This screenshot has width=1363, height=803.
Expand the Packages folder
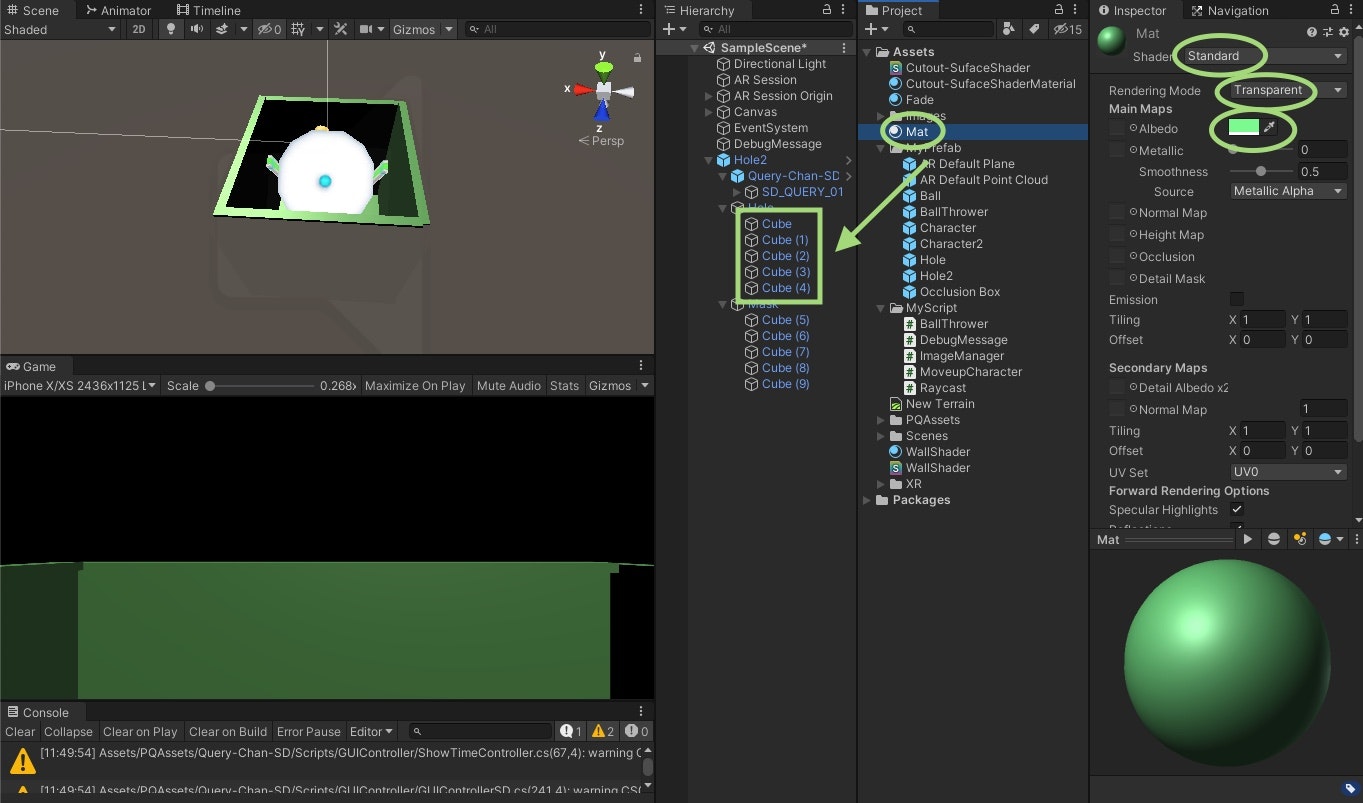click(867, 500)
